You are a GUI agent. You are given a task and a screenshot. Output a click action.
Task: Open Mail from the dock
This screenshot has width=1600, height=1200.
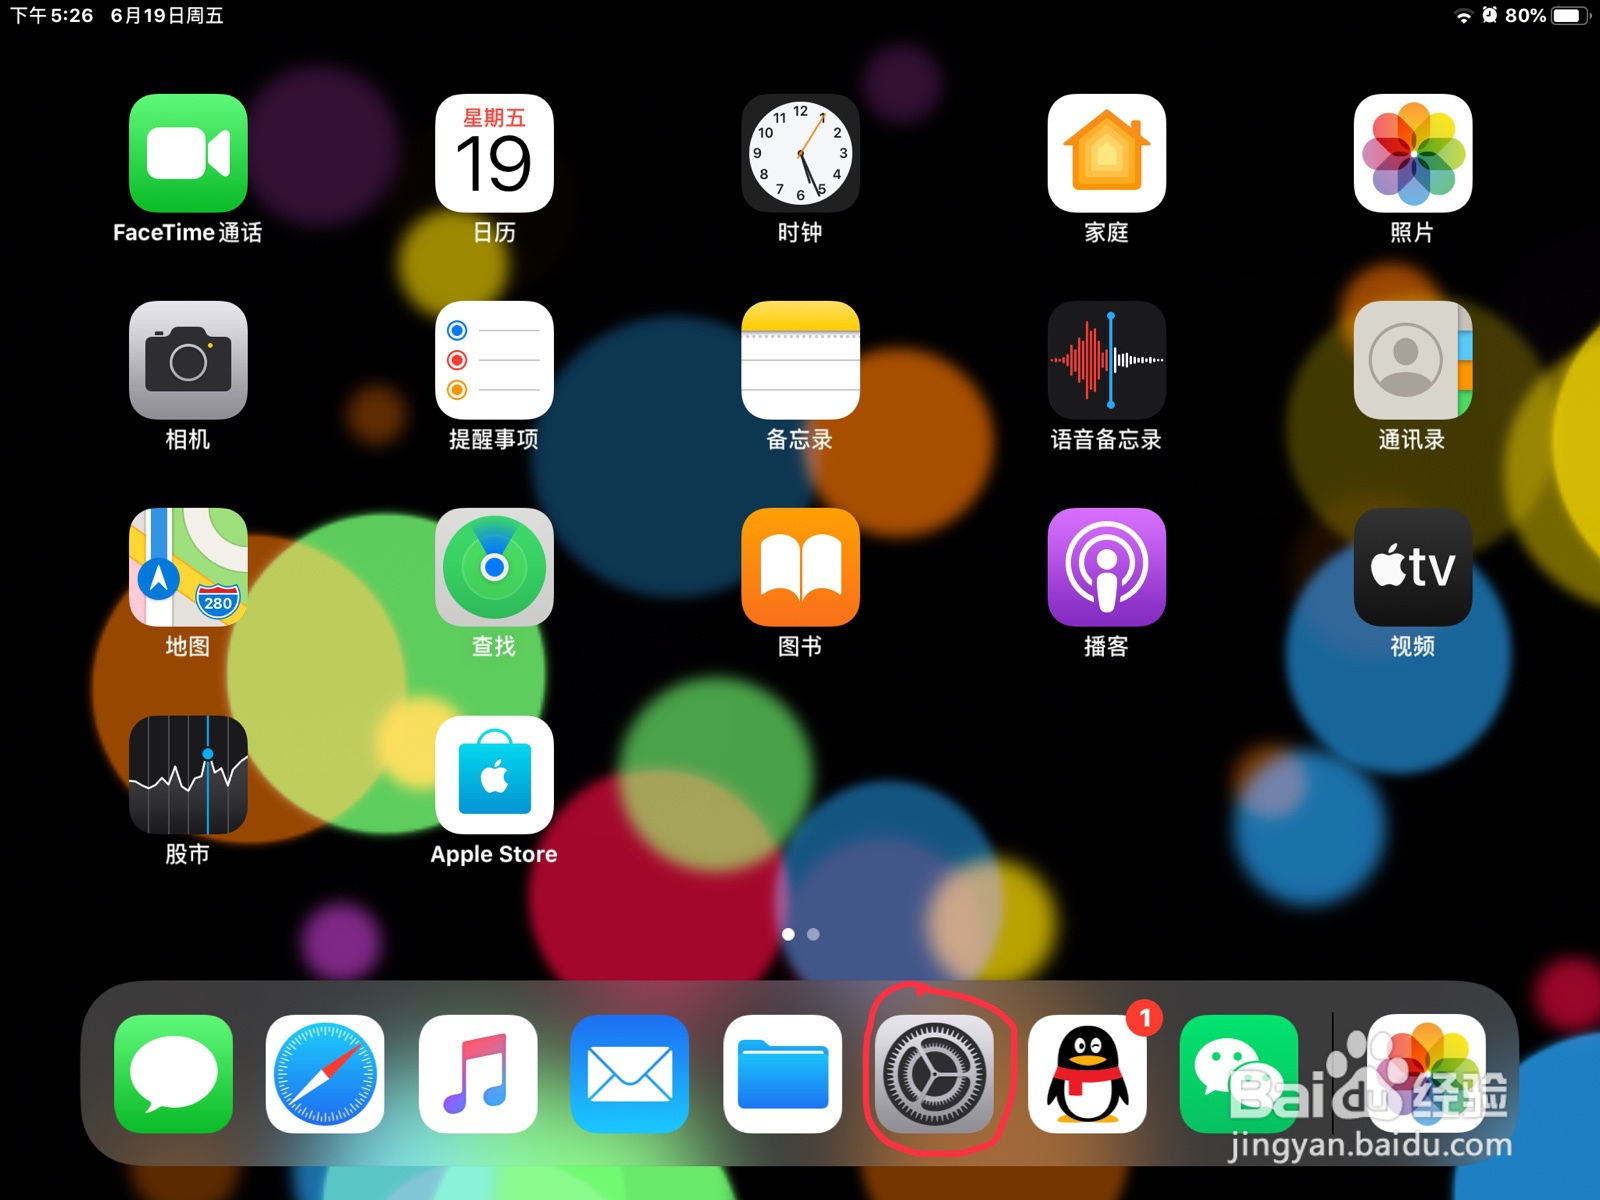point(630,1074)
